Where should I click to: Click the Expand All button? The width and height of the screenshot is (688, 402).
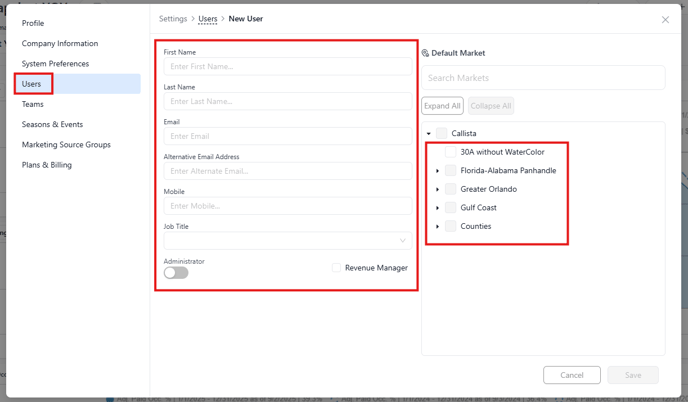442,106
